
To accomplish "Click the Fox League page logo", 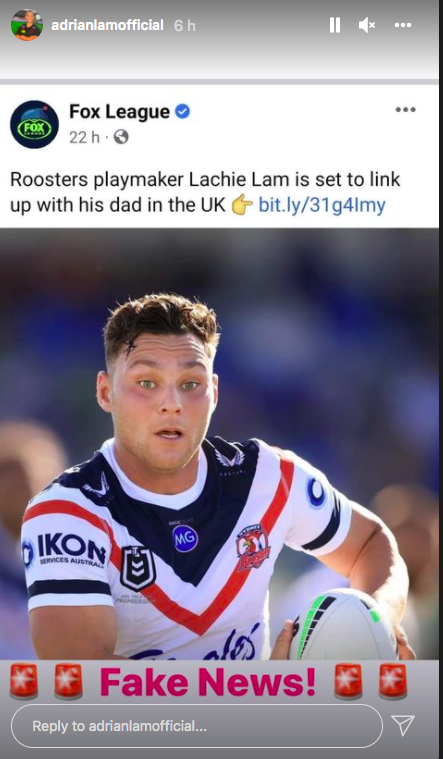I will 34,124.
